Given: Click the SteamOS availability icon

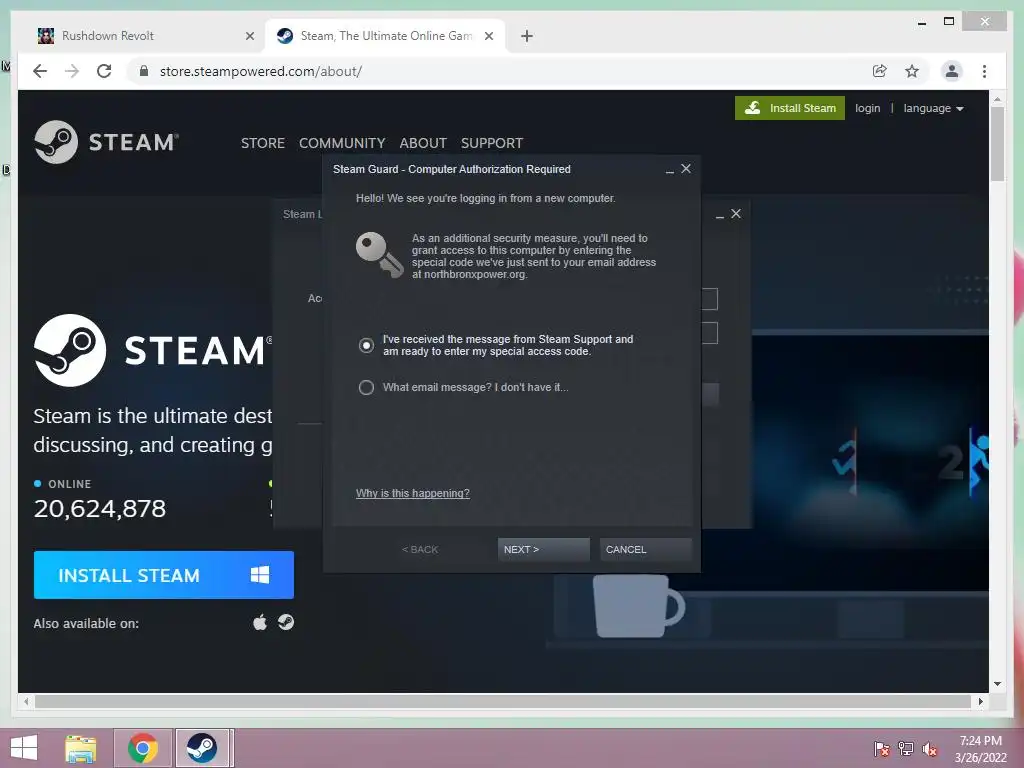Looking at the screenshot, I should pyautogui.click(x=286, y=622).
